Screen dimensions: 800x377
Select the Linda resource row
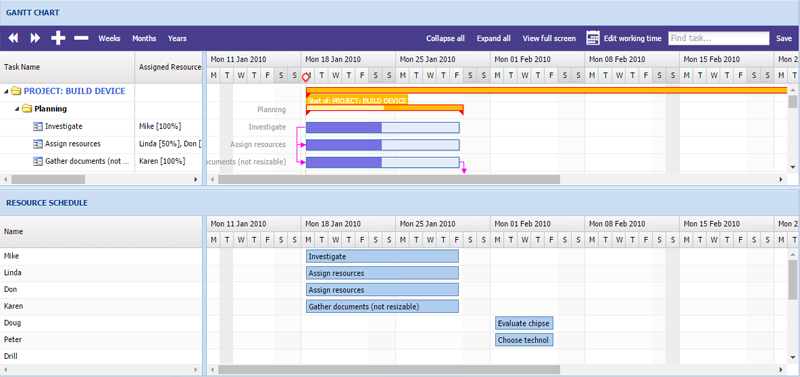pyautogui.click(x=101, y=273)
